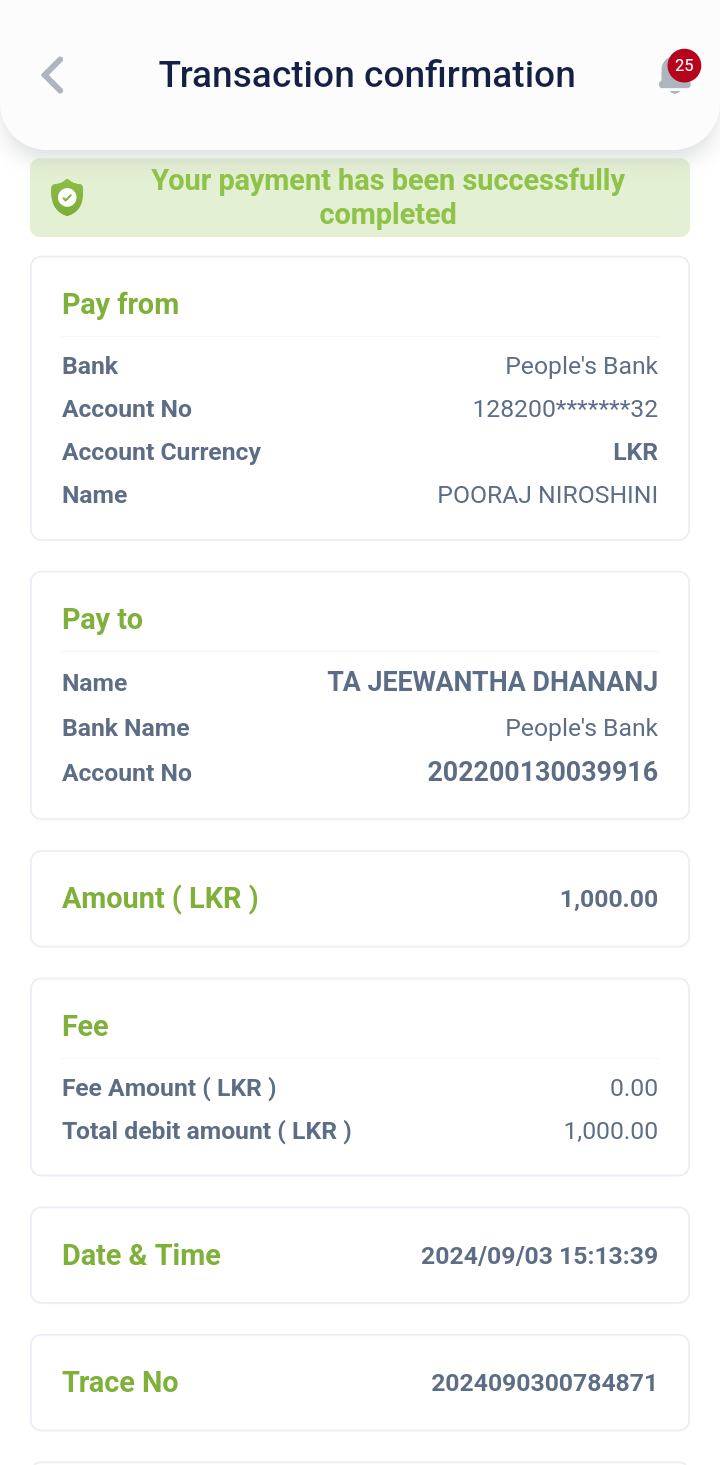
Task: Tap the masked account number 128200*******32
Action: [565, 409]
